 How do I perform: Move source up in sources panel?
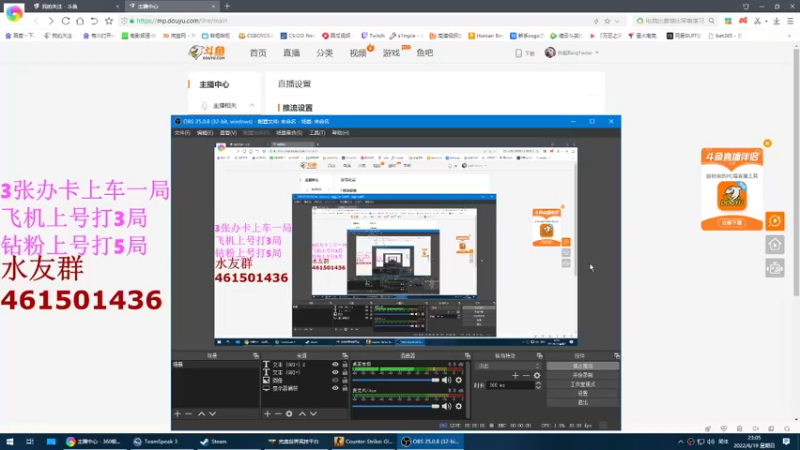coord(303,414)
